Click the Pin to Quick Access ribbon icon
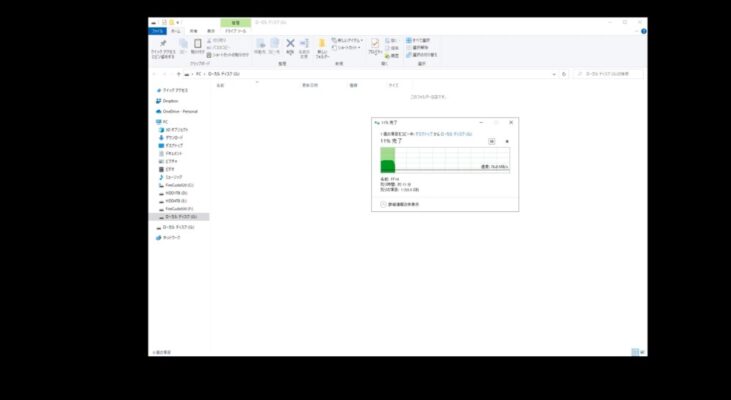The height and width of the screenshot is (400, 731). (163, 44)
